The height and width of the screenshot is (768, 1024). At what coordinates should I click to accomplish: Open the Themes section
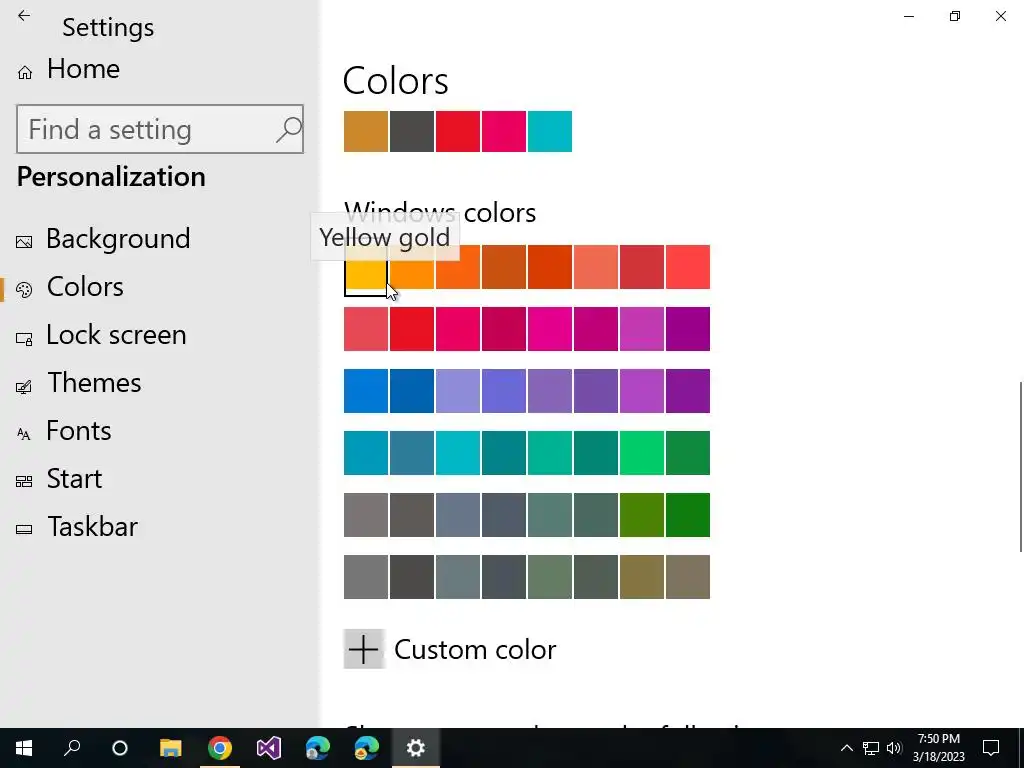click(x=94, y=383)
